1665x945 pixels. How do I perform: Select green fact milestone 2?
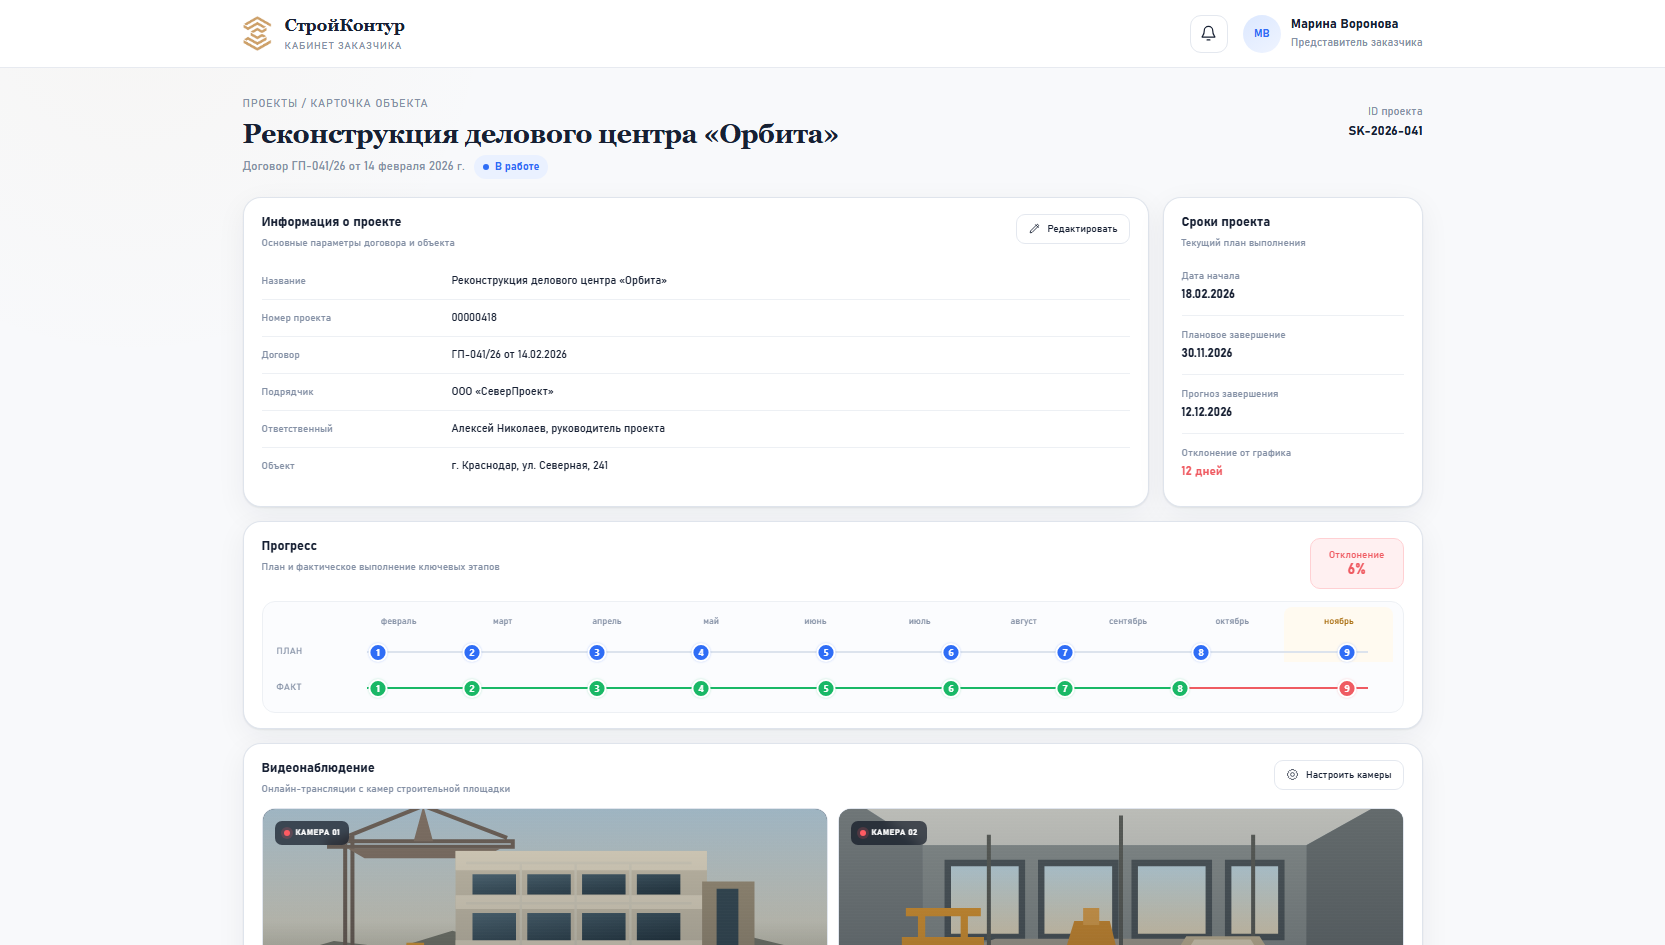point(472,688)
